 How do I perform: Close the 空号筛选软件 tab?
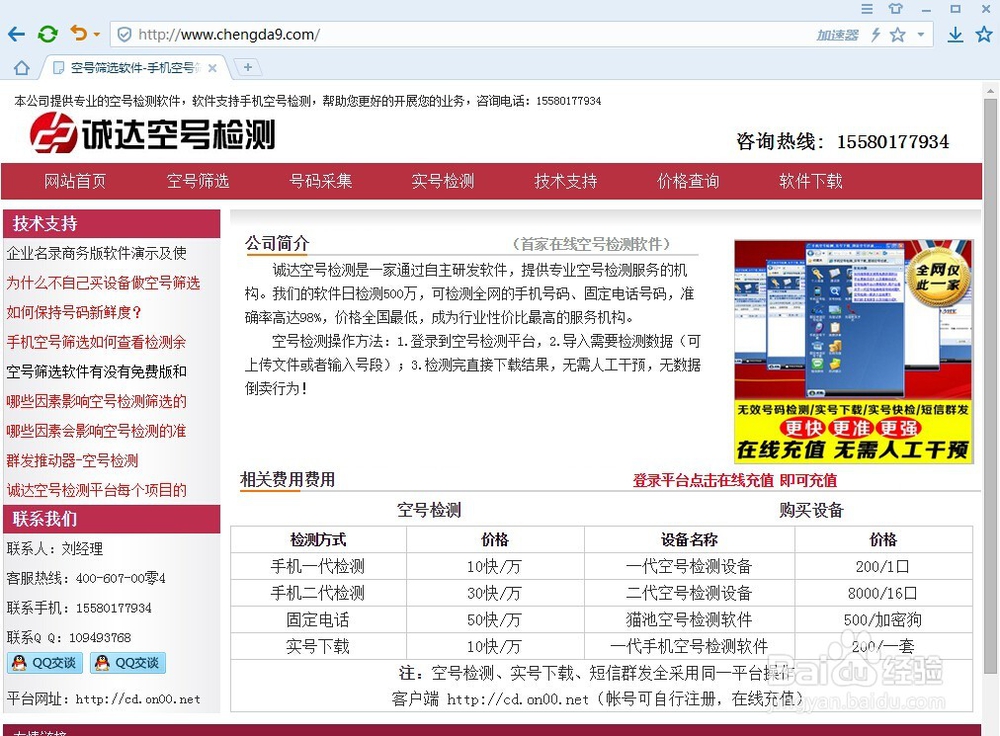(x=212, y=68)
